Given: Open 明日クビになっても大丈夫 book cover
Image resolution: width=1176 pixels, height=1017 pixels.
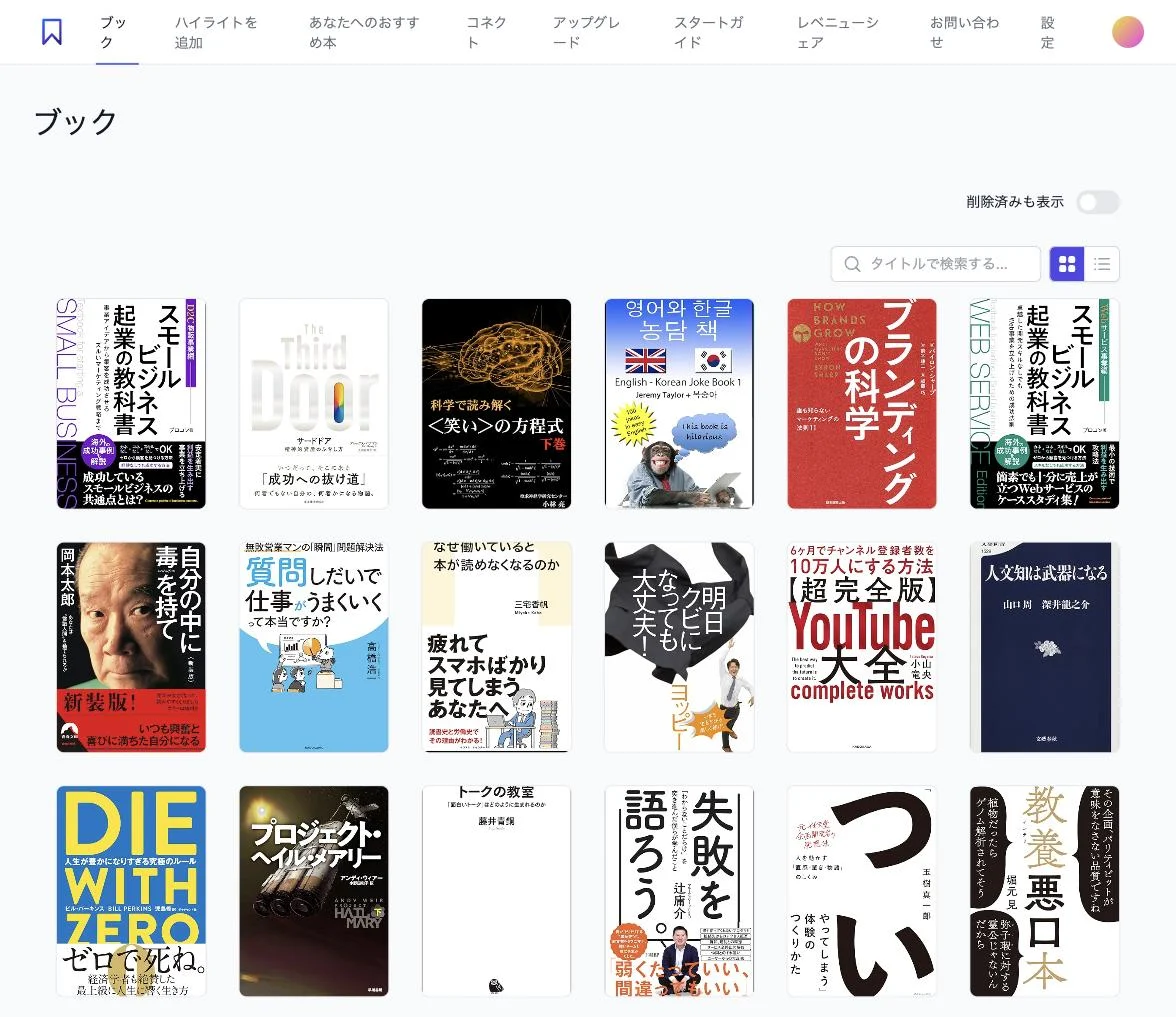Looking at the screenshot, I should pyautogui.click(x=679, y=647).
